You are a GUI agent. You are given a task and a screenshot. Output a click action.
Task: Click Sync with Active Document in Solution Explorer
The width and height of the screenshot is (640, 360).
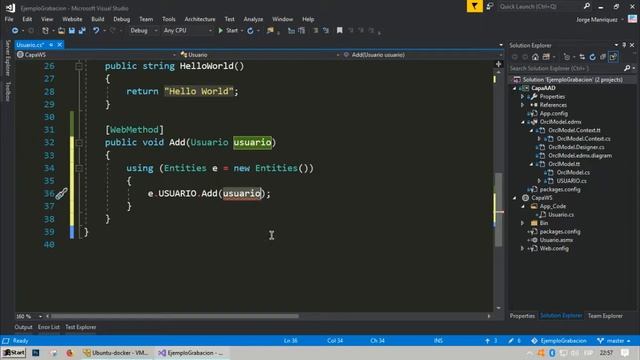coord(582,57)
